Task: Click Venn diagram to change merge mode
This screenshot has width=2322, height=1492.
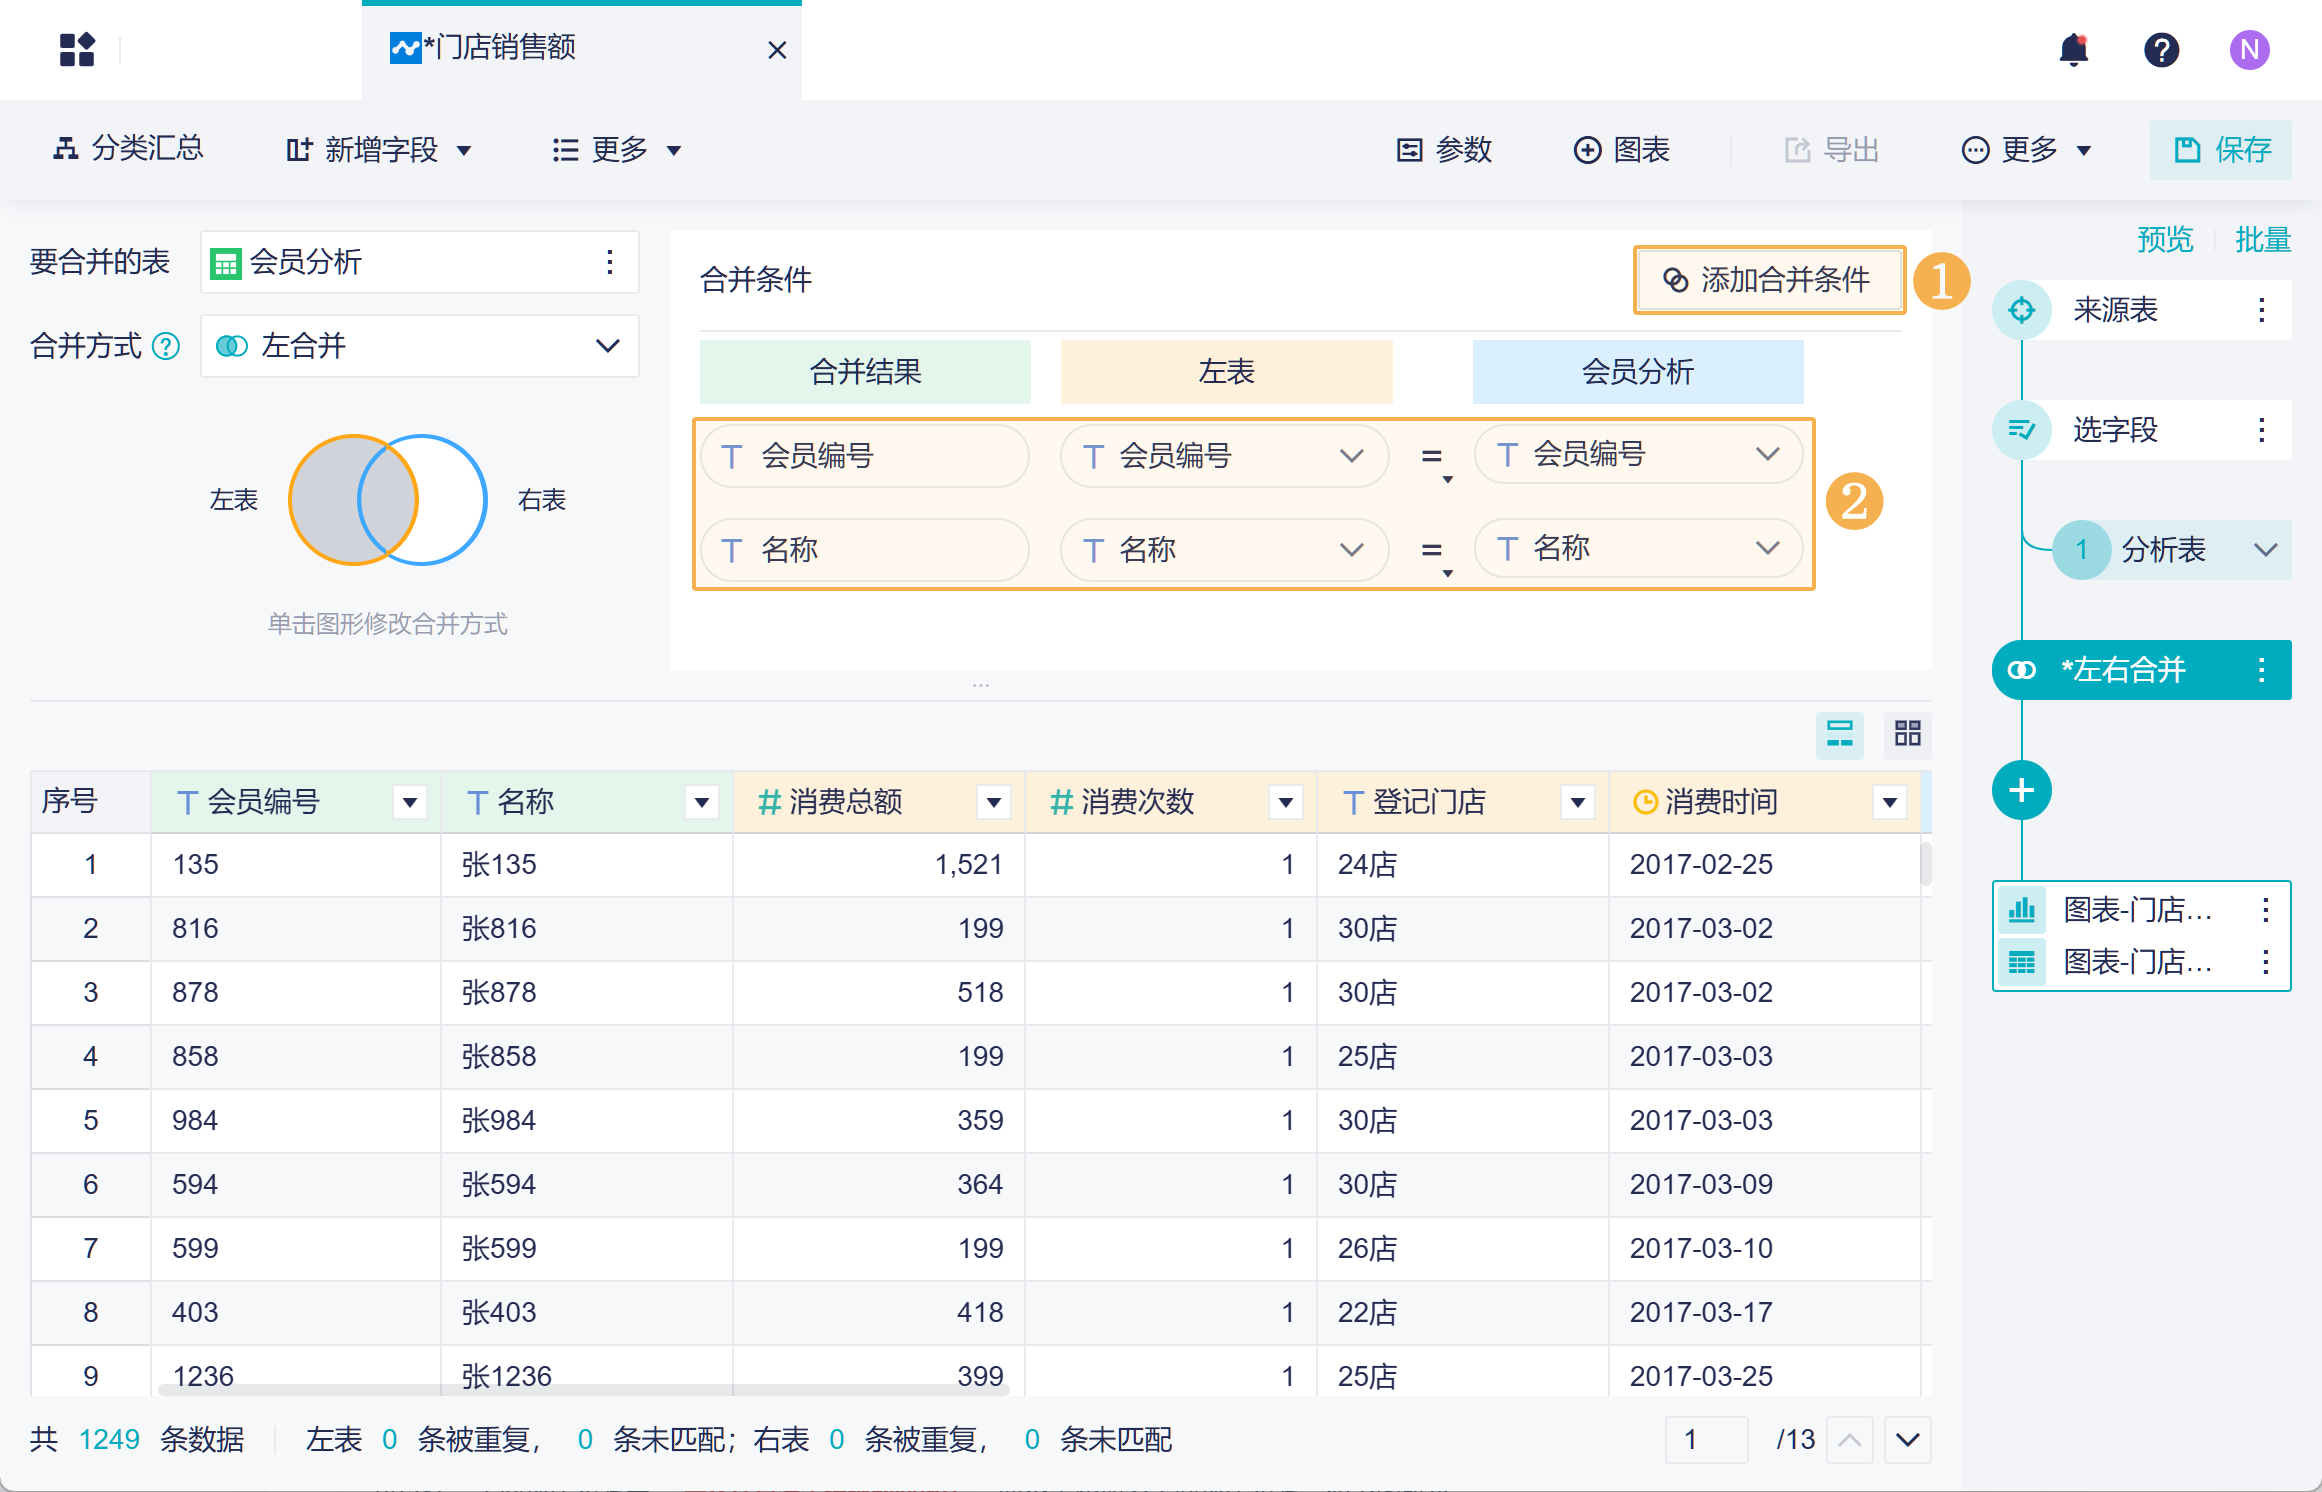Action: tap(388, 499)
